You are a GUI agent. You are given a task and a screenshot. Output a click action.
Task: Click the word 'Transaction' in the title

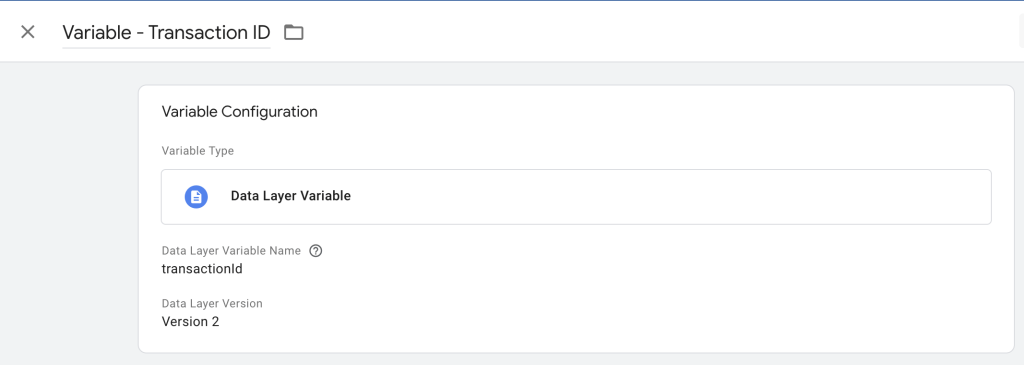(x=189, y=33)
